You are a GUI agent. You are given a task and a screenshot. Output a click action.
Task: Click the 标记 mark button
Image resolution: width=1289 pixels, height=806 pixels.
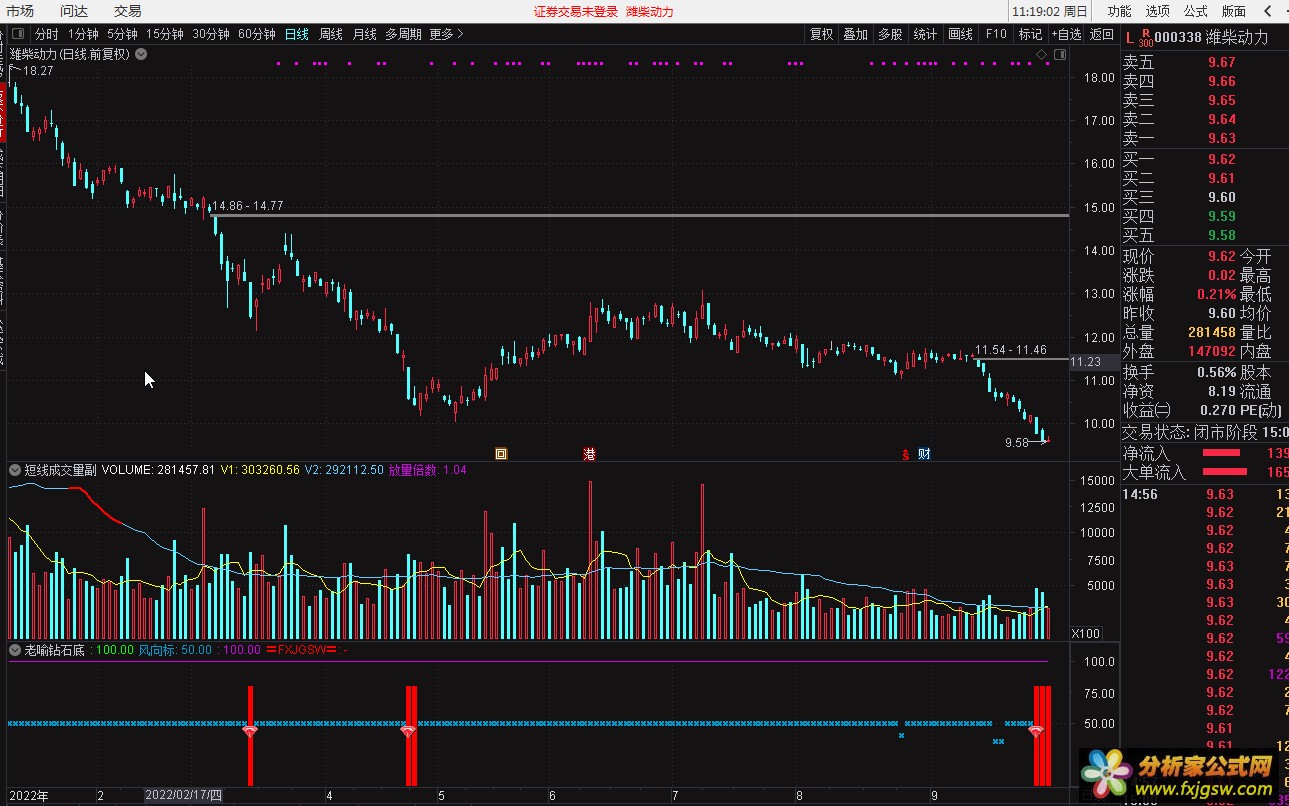(1030, 34)
